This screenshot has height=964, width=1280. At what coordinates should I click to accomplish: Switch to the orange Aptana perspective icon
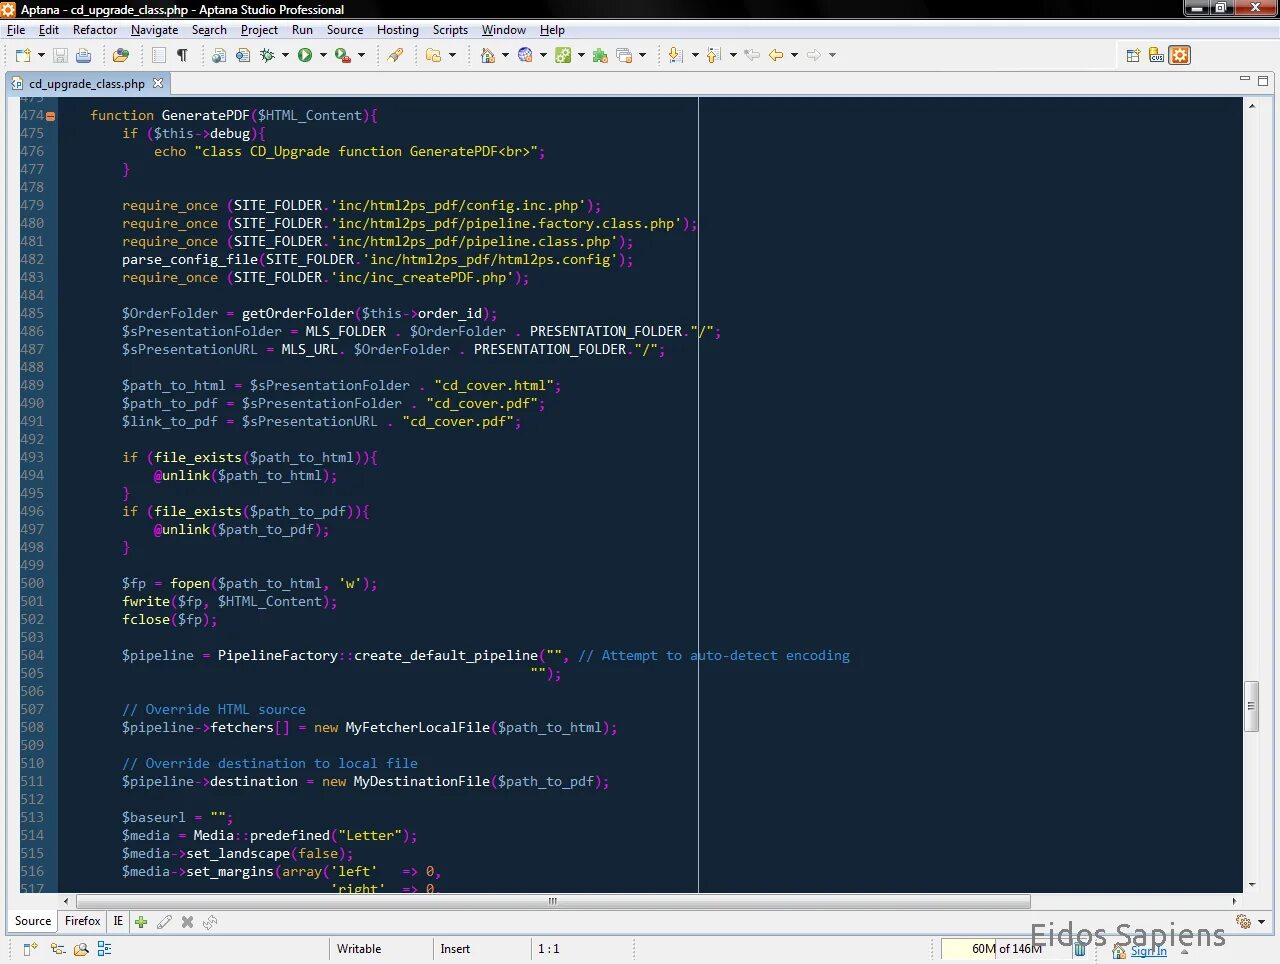1180,55
